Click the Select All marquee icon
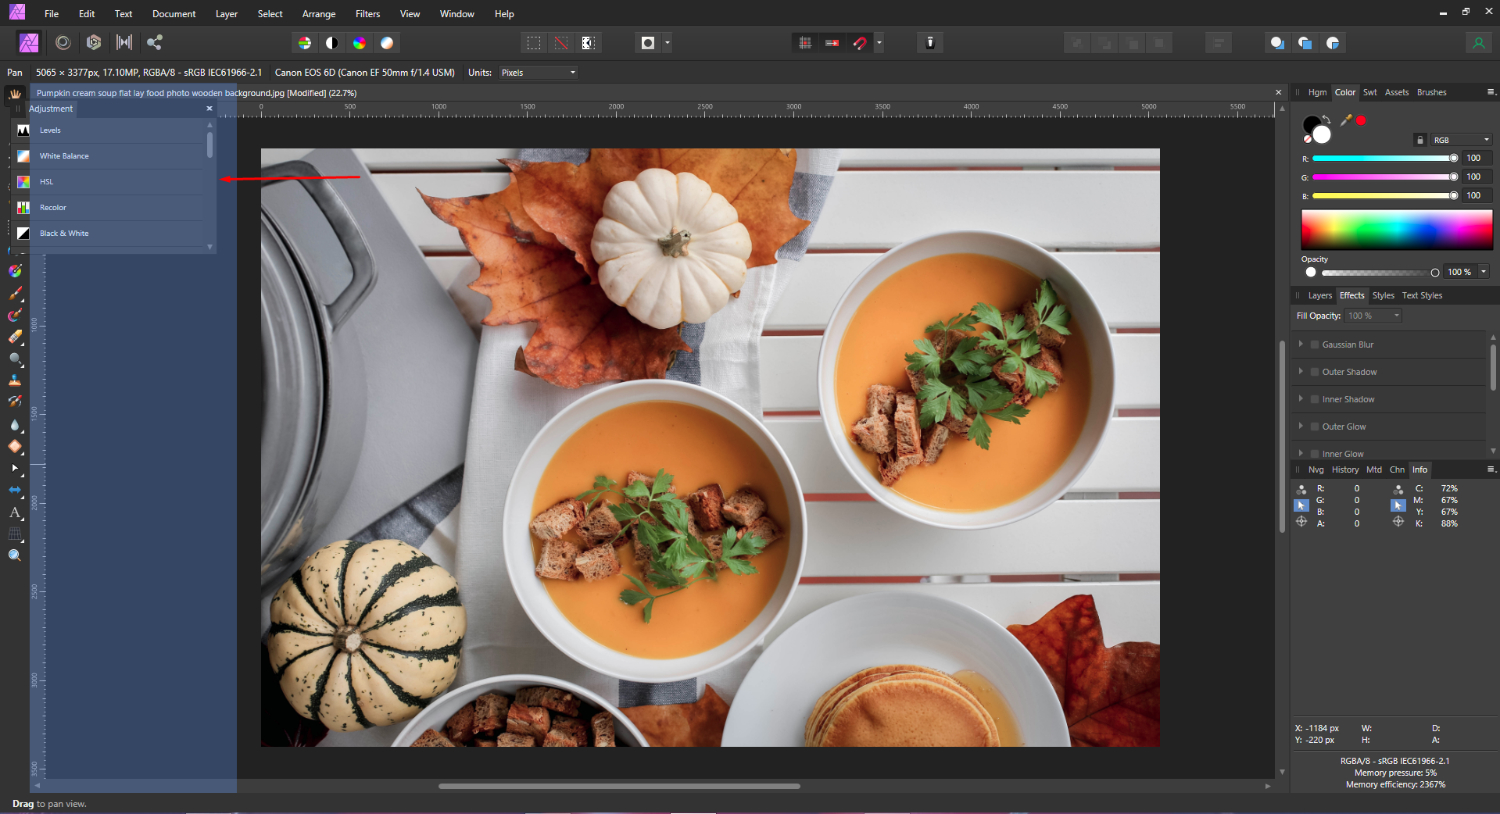1500x814 pixels. 534,43
